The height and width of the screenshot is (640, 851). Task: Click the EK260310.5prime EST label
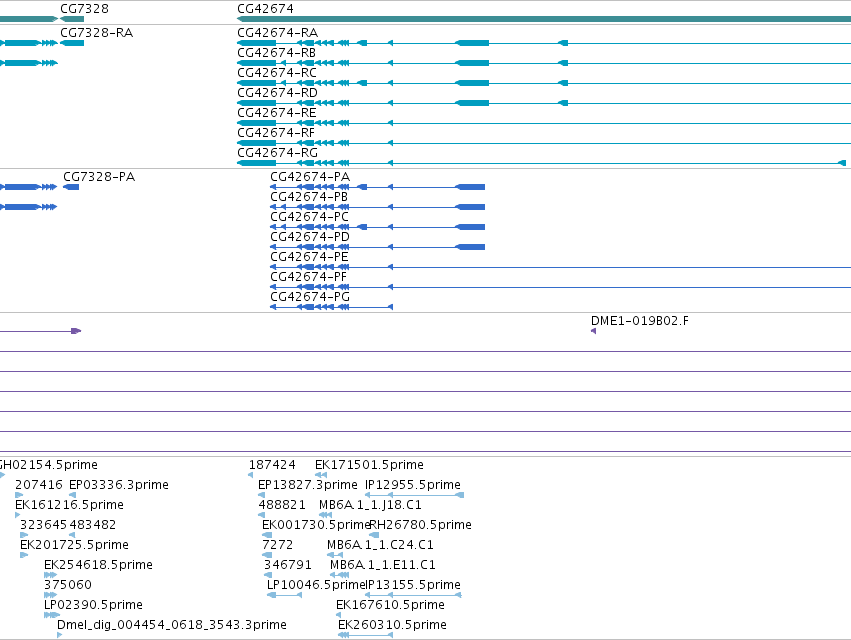tap(392, 625)
